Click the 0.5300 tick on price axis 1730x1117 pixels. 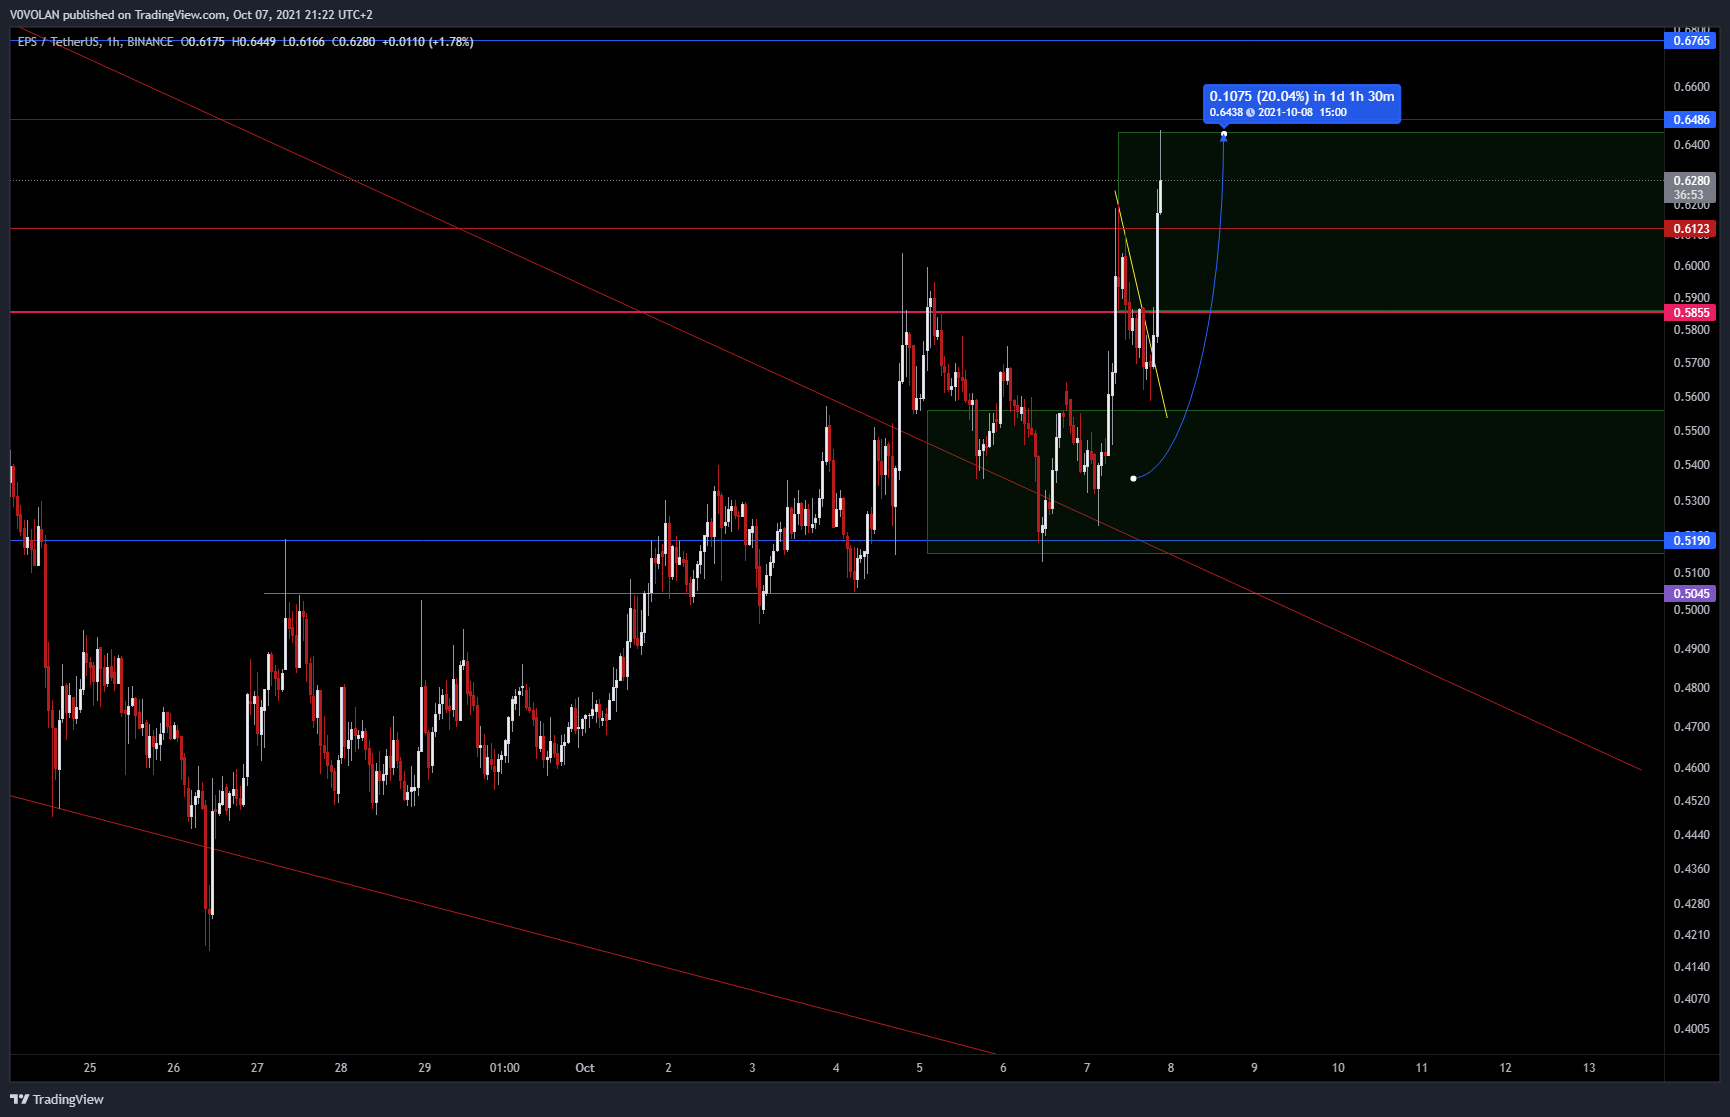[1691, 501]
